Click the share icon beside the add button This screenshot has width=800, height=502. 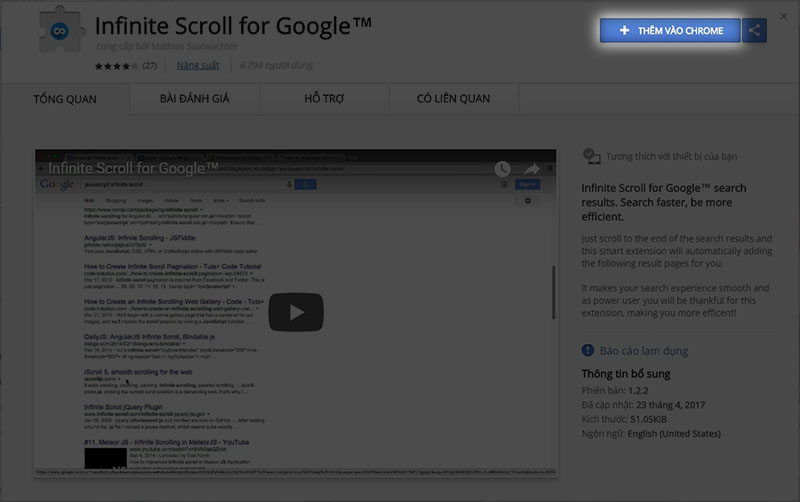coord(755,31)
